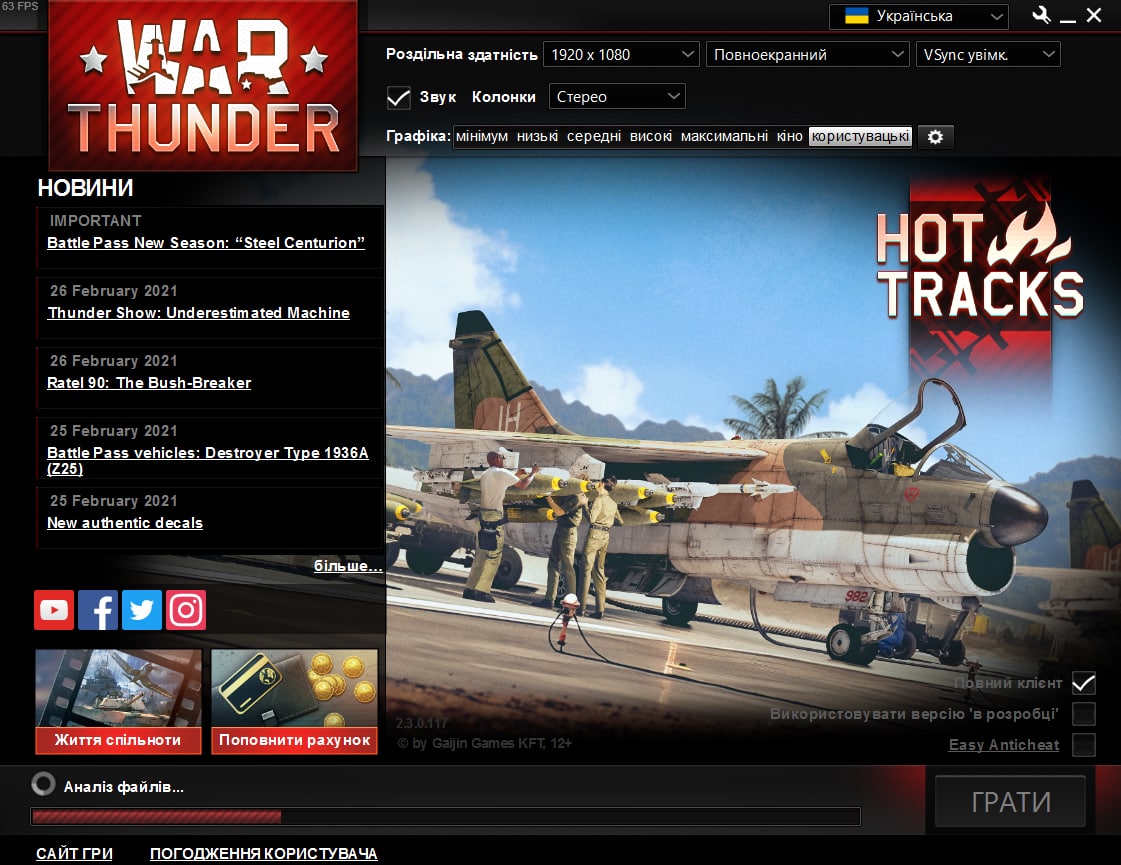The image size is (1121, 865).
Task: Select максимальні graphics preset
Action: [x=724, y=137]
